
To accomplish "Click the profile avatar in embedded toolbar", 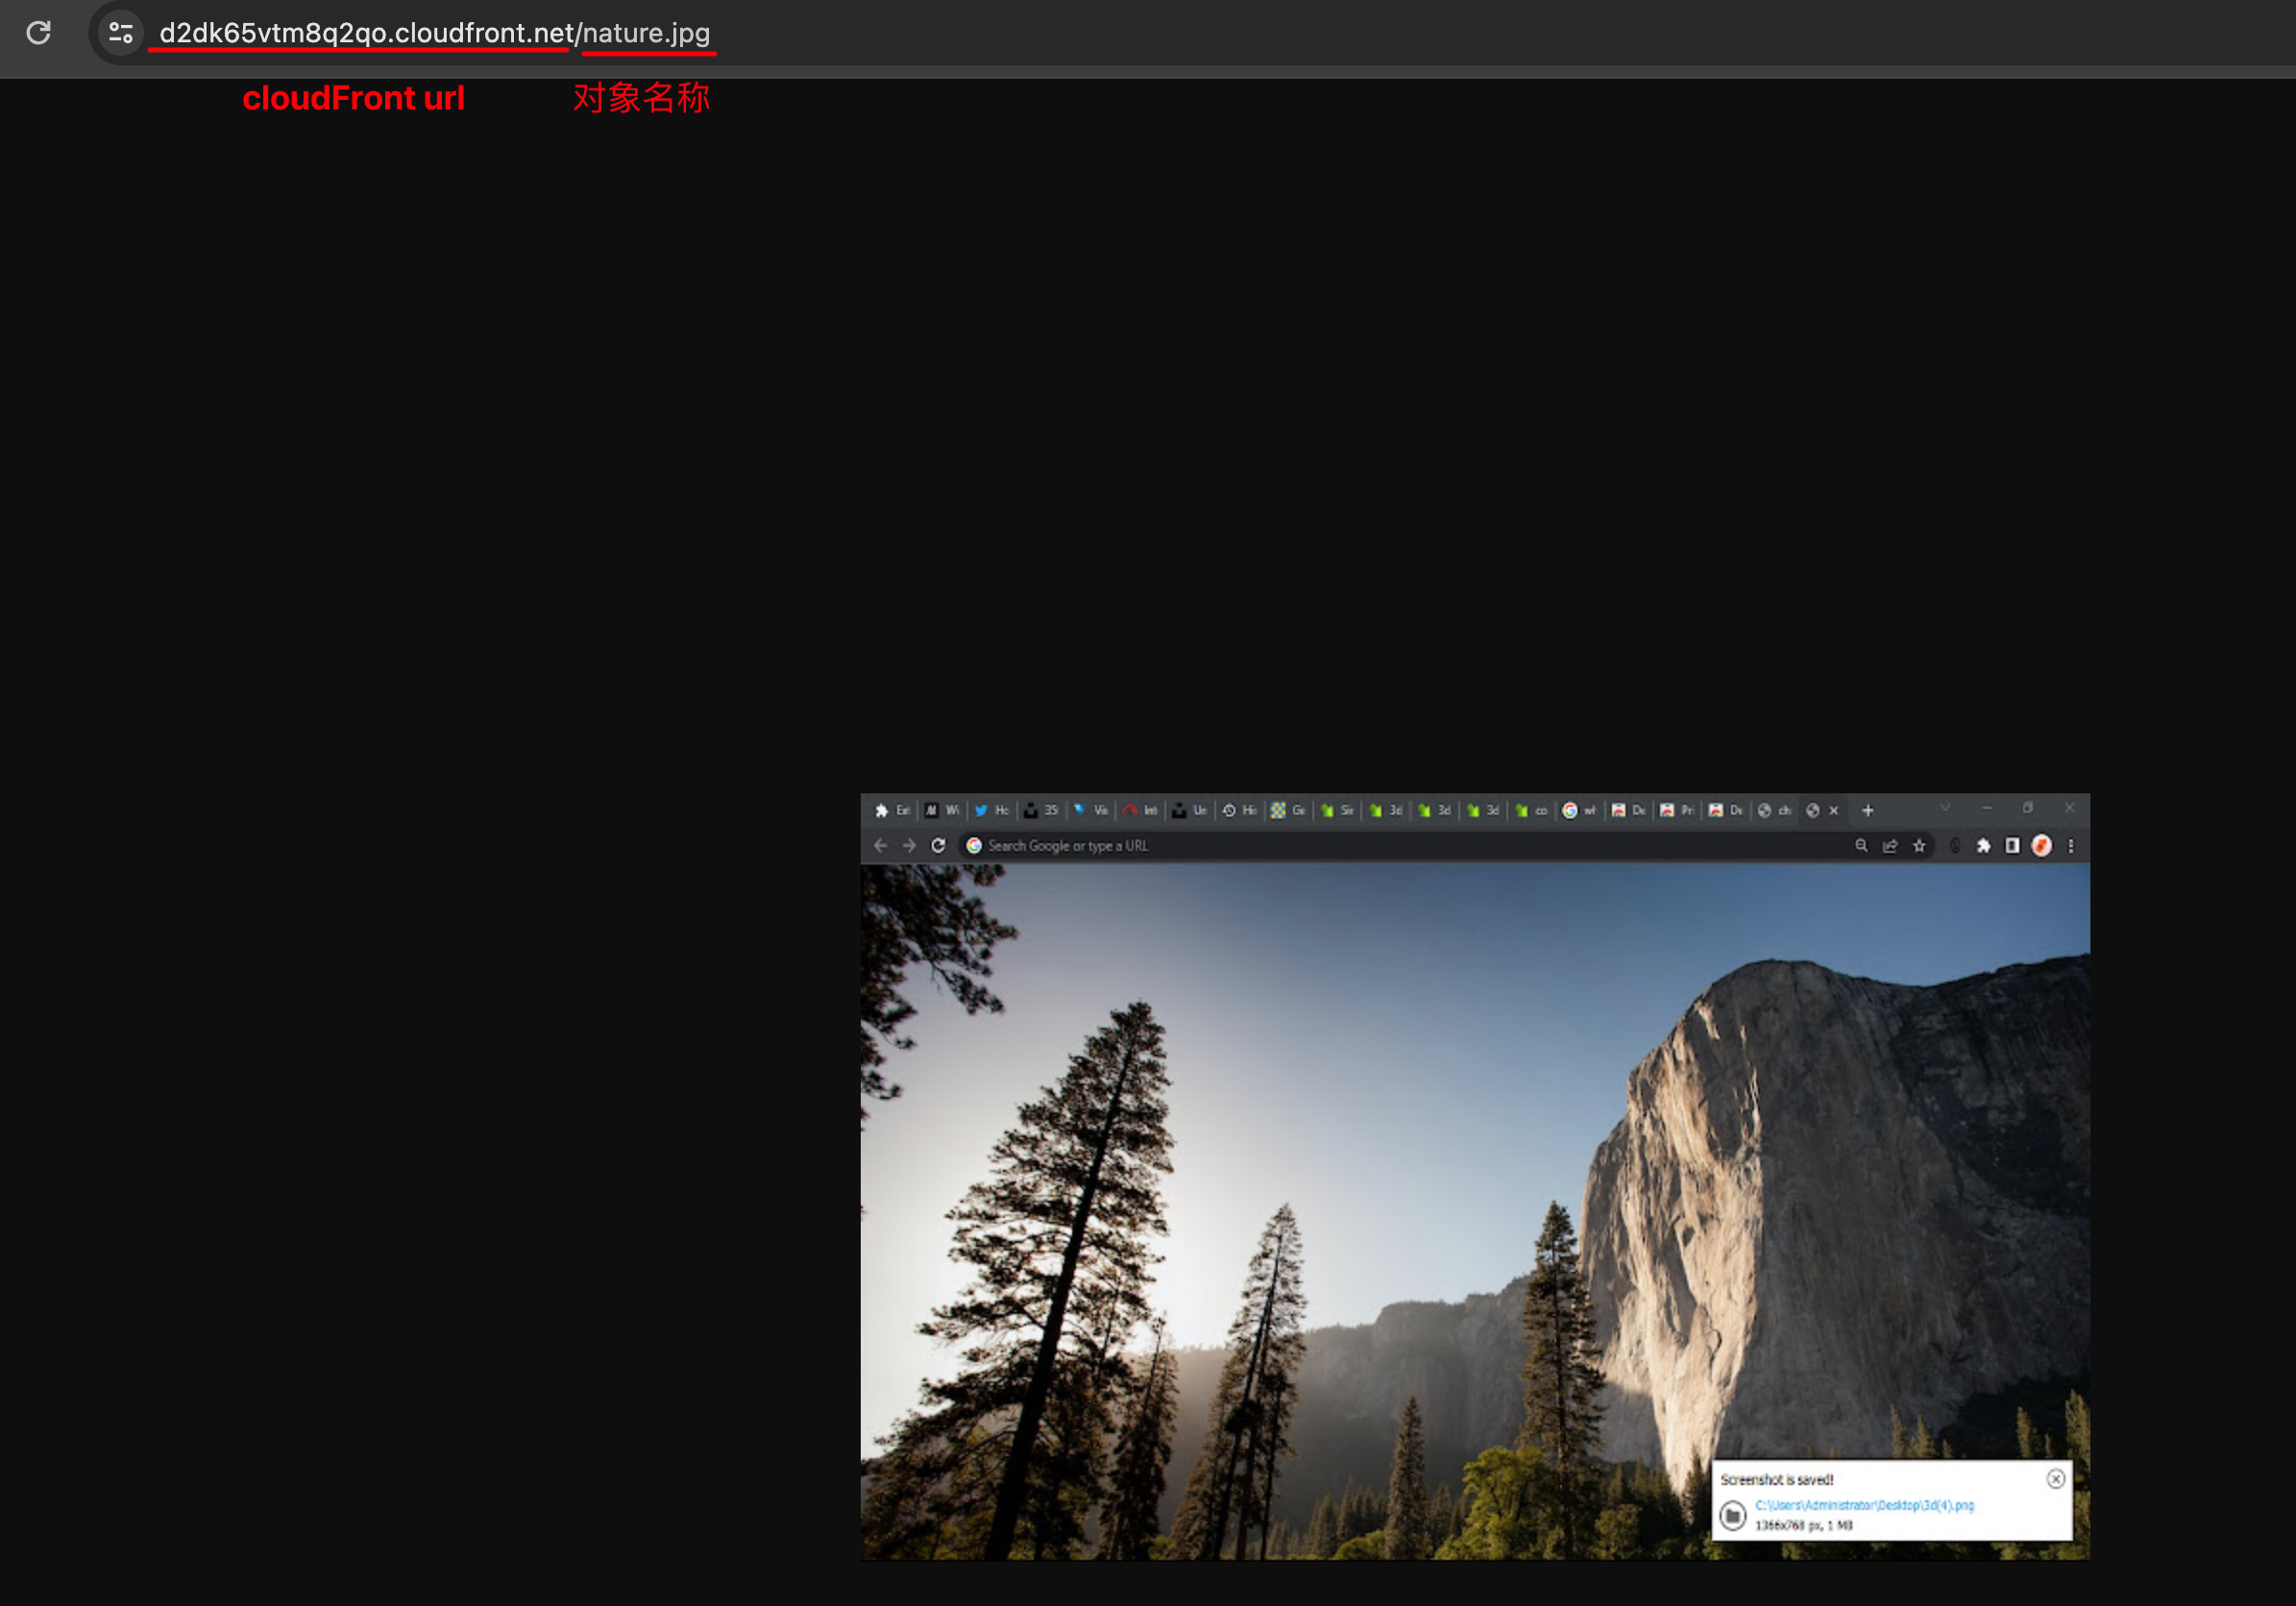I will (x=2041, y=846).
